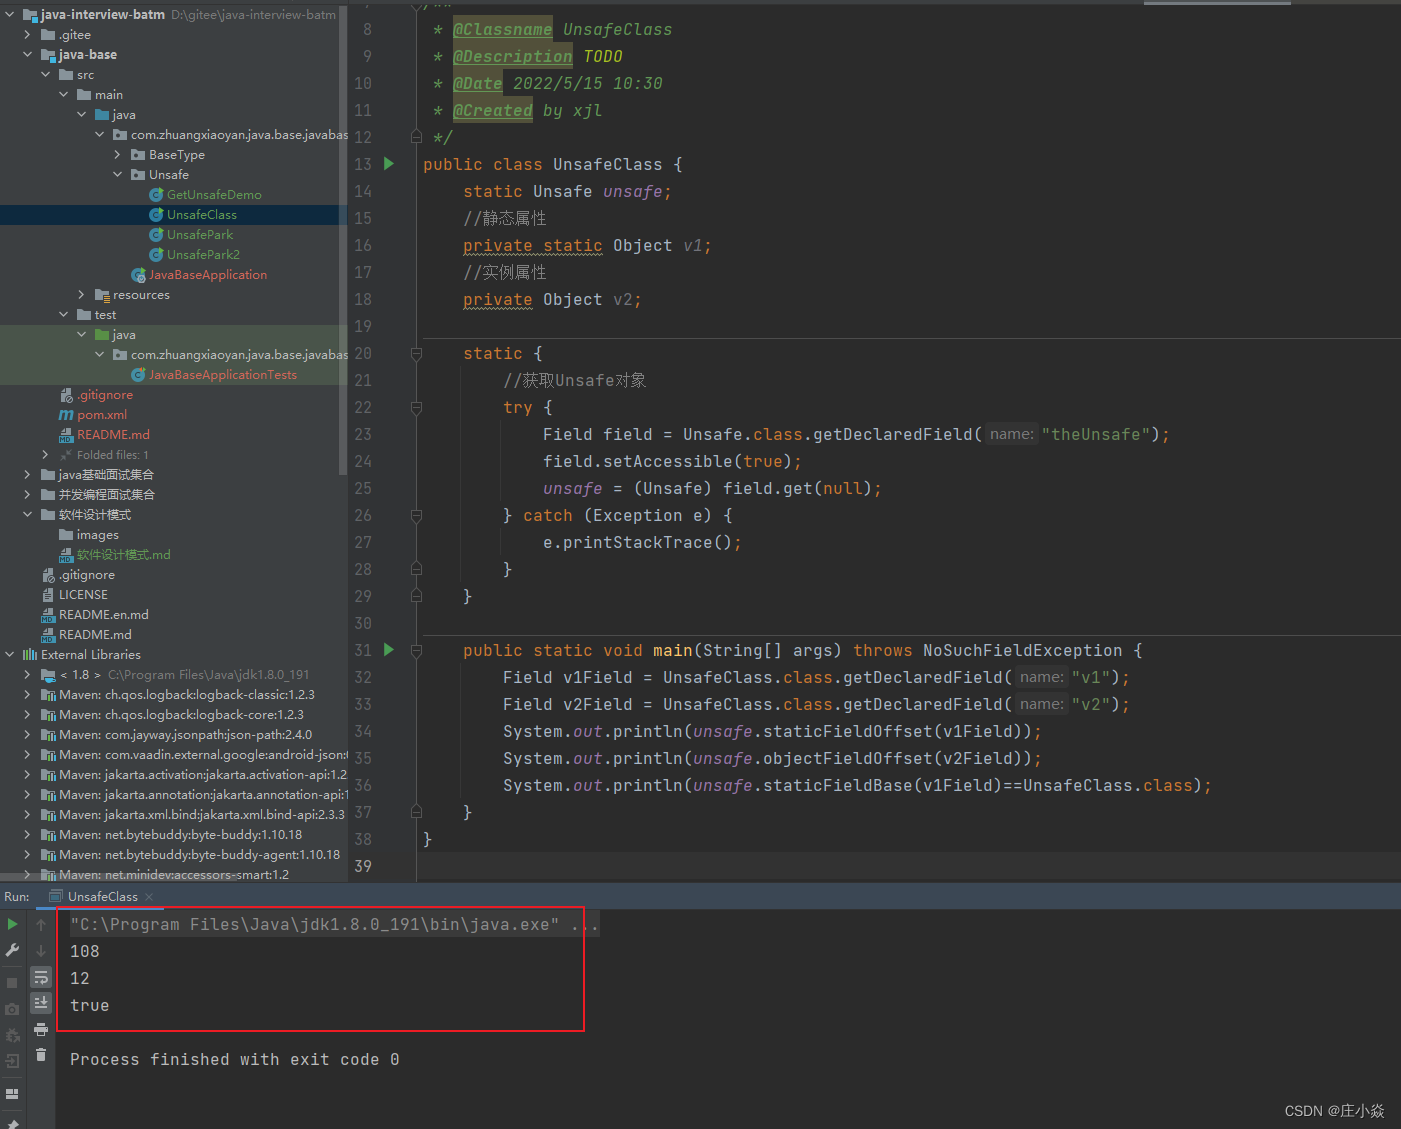Fold the static block at line 20

tap(416, 353)
